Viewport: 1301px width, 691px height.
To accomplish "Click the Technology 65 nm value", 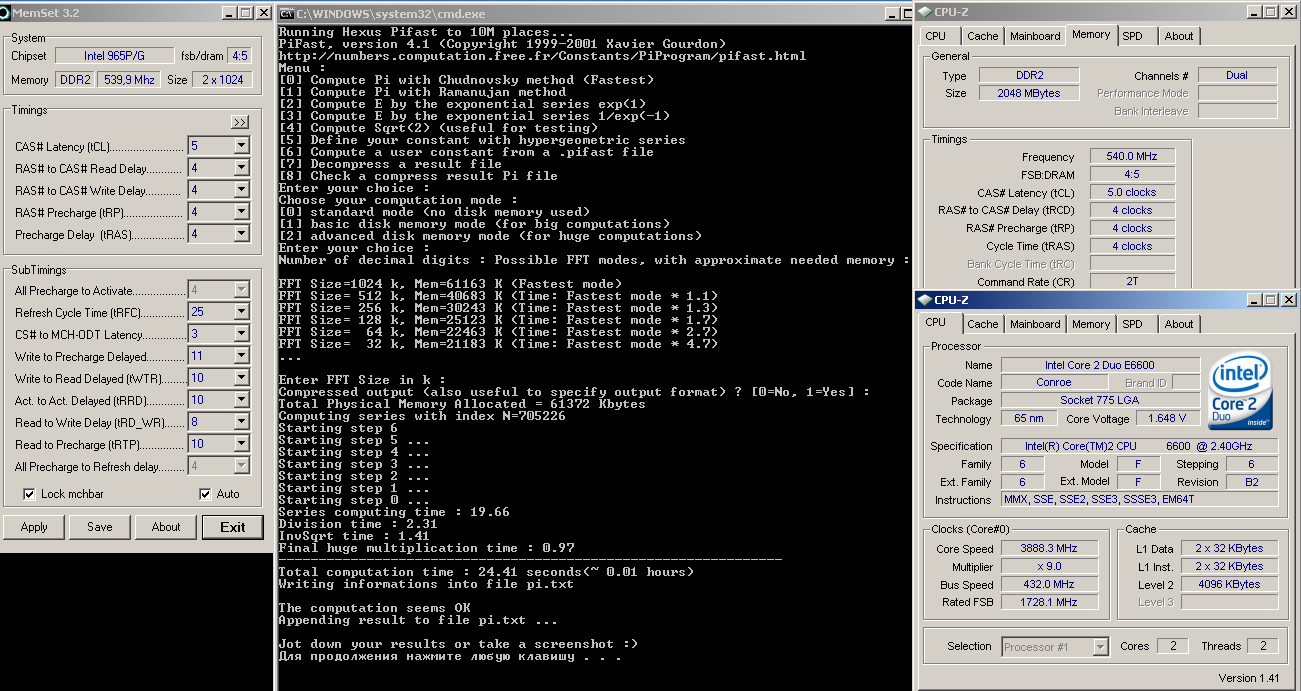I will pos(1027,418).
